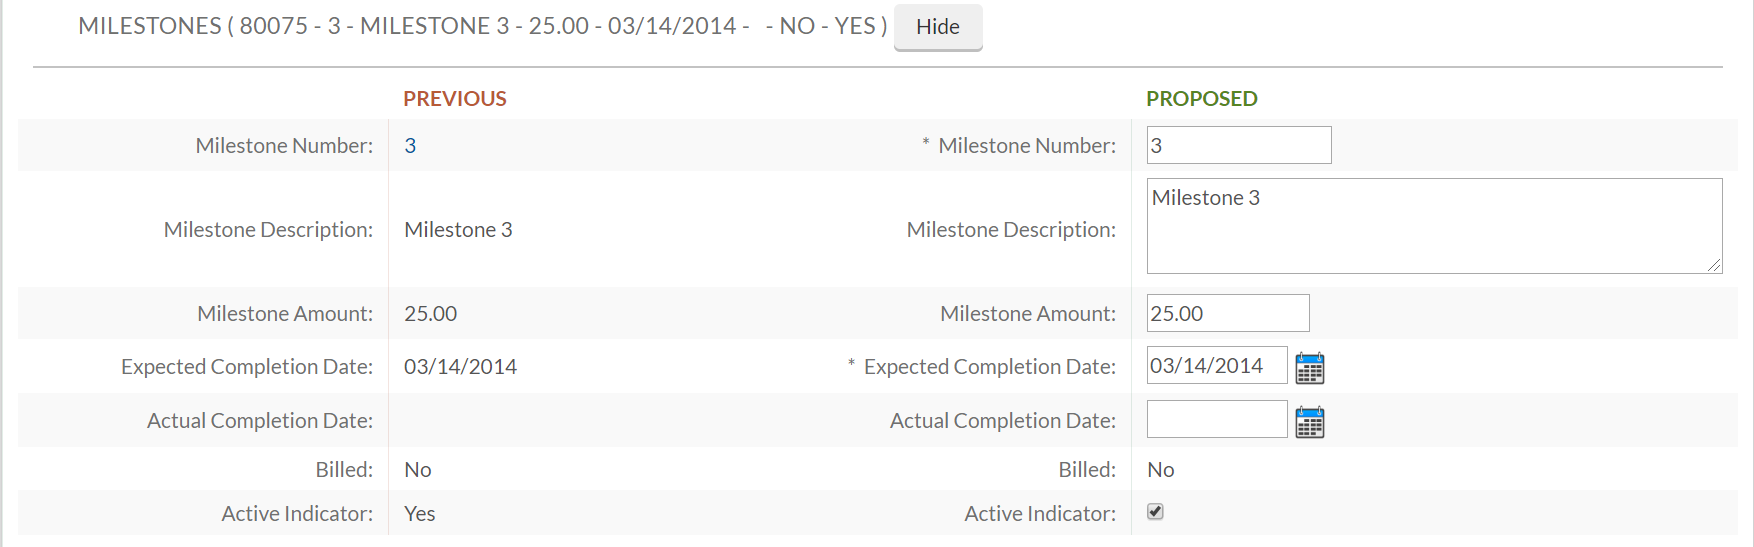This screenshot has width=1754, height=547.
Task: Focus the empty Actual Completion Date field
Action: 1216,420
